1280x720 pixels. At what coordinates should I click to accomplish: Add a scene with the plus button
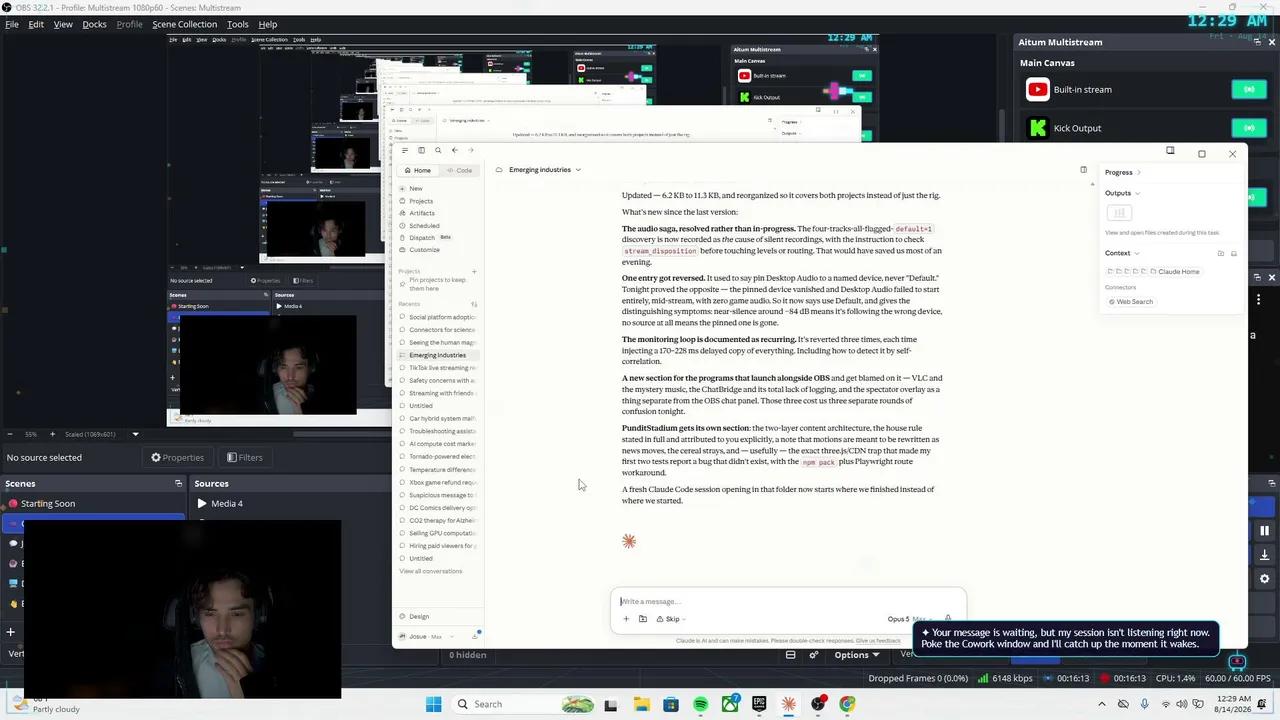tap(10, 632)
